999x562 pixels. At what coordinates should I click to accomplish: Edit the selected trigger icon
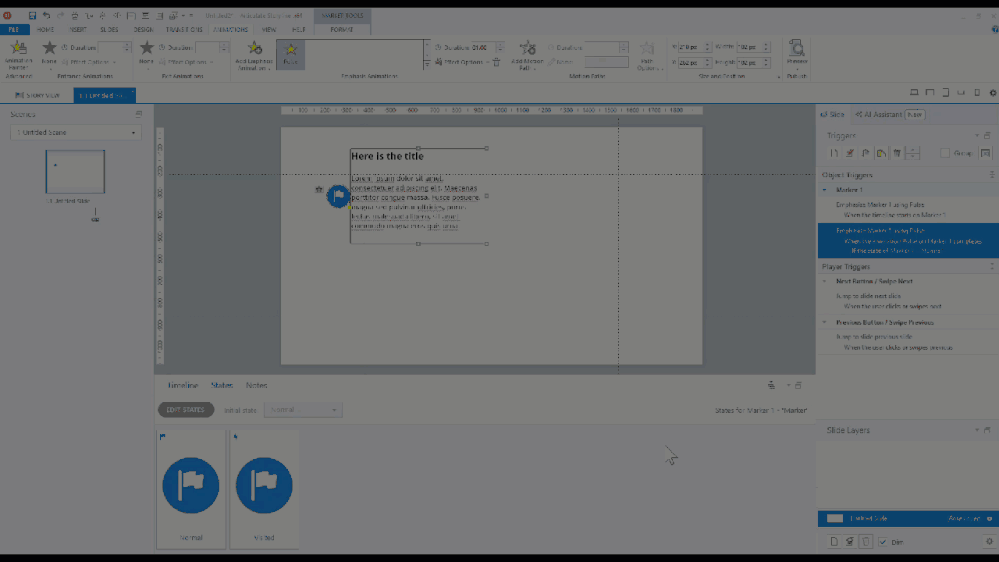(x=850, y=153)
